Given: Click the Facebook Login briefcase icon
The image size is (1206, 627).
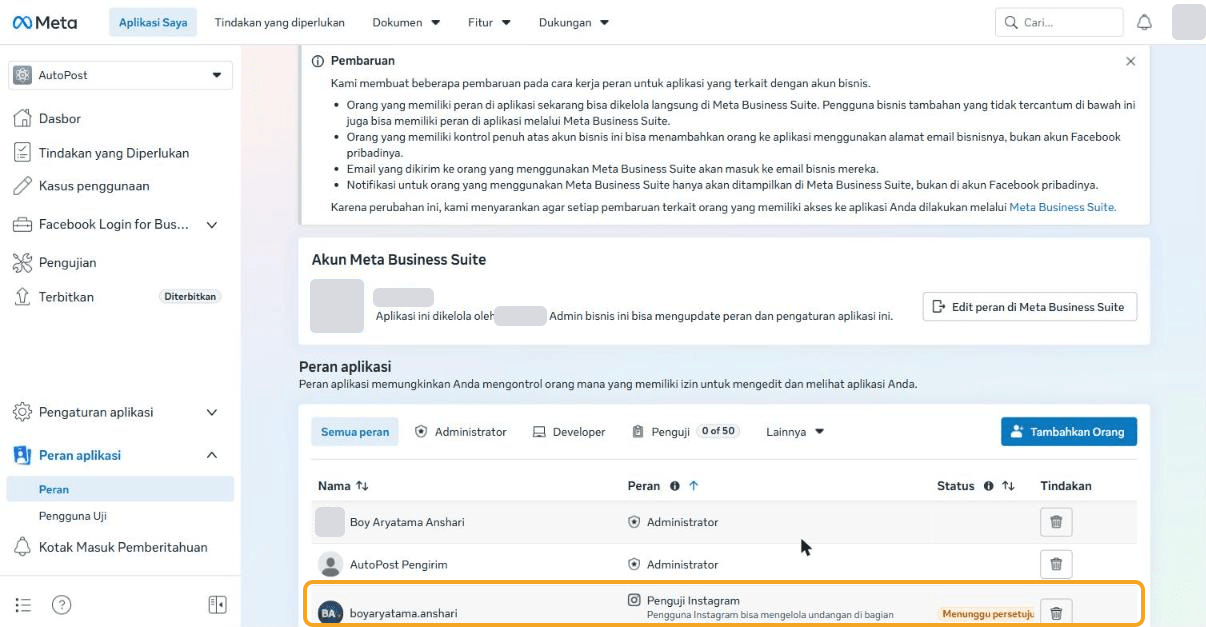Looking at the screenshot, I should [22, 225].
